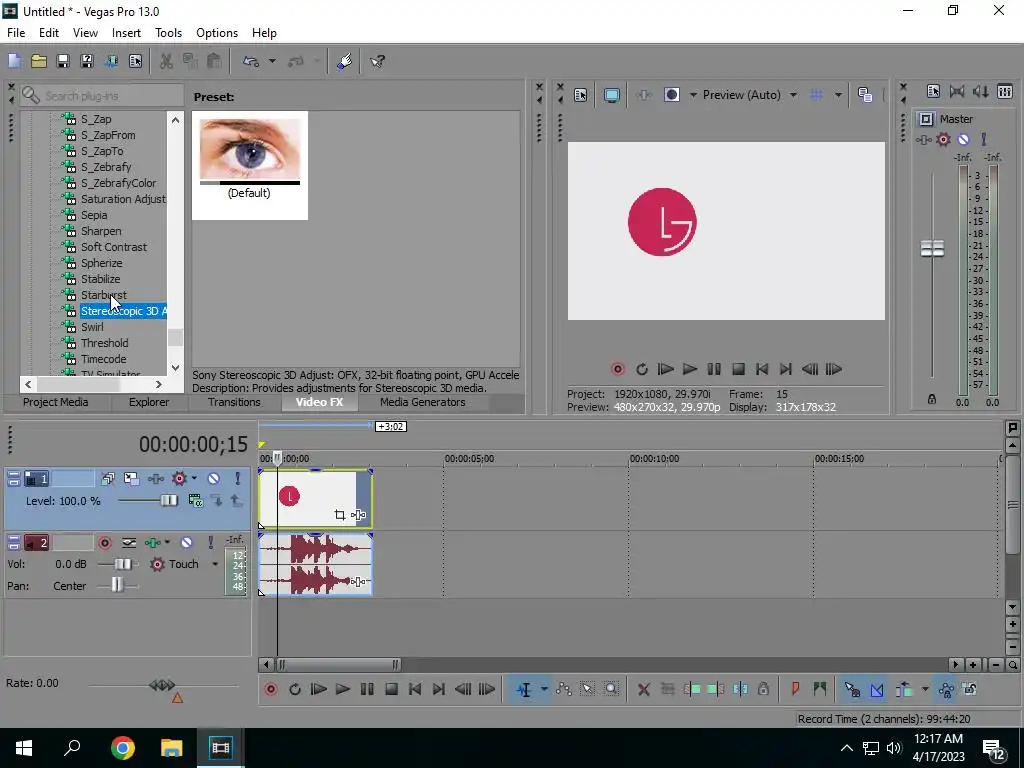Arm audio track 2 for recording
Image resolution: width=1024 pixels, height=768 pixels.
[x=104, y=542]
